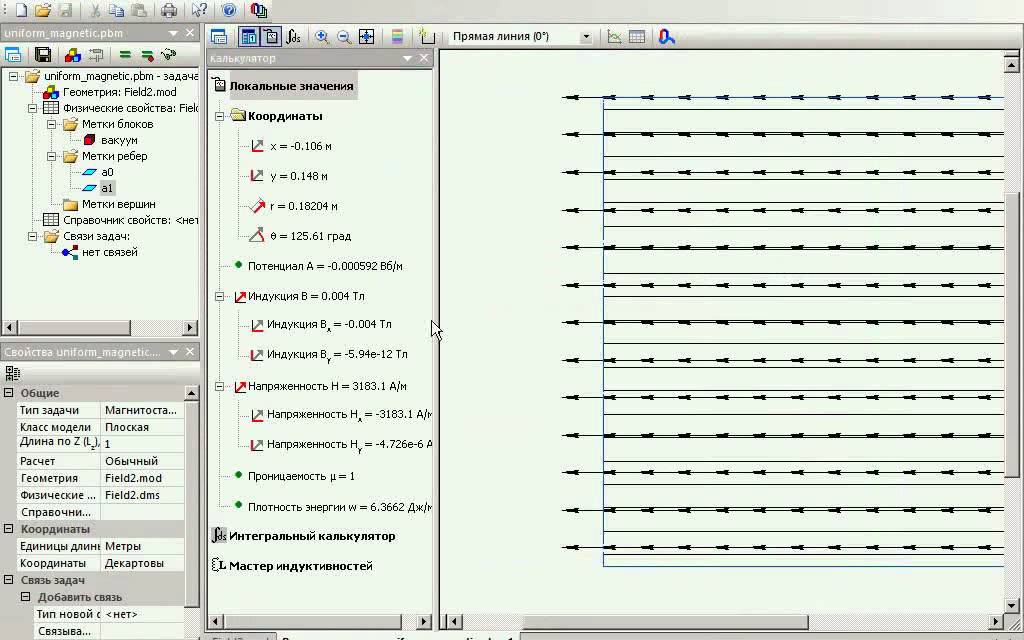Select Геометрия: Field2.mod tree item

[119, 92]
